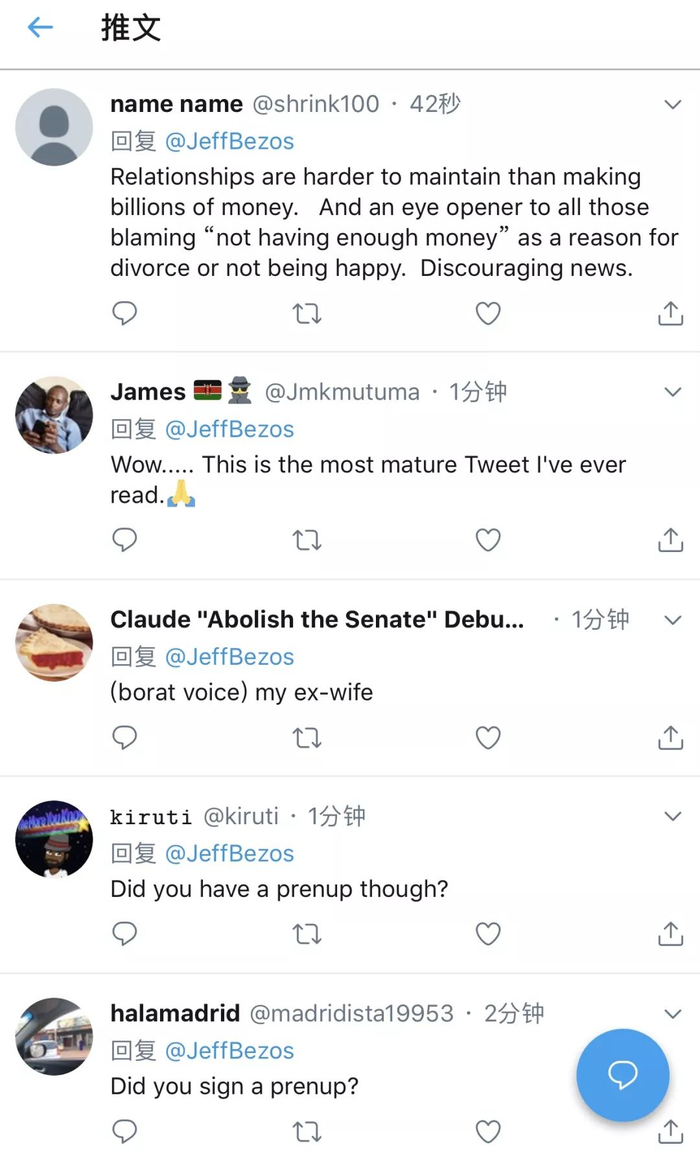This screenshot has width=700, height=1152.
Task: Open the chevron menu on Claude's tweet
Action: (673, 620)
